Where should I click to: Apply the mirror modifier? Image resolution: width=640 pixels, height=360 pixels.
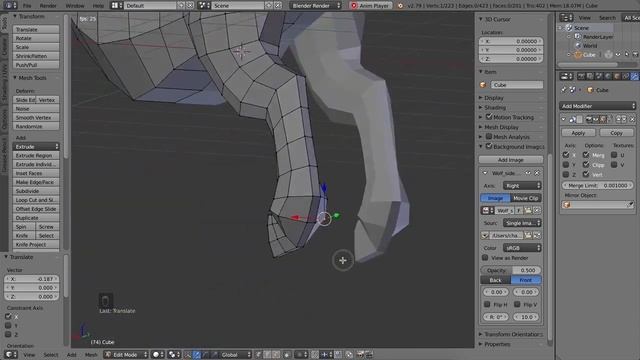[578, 133]
